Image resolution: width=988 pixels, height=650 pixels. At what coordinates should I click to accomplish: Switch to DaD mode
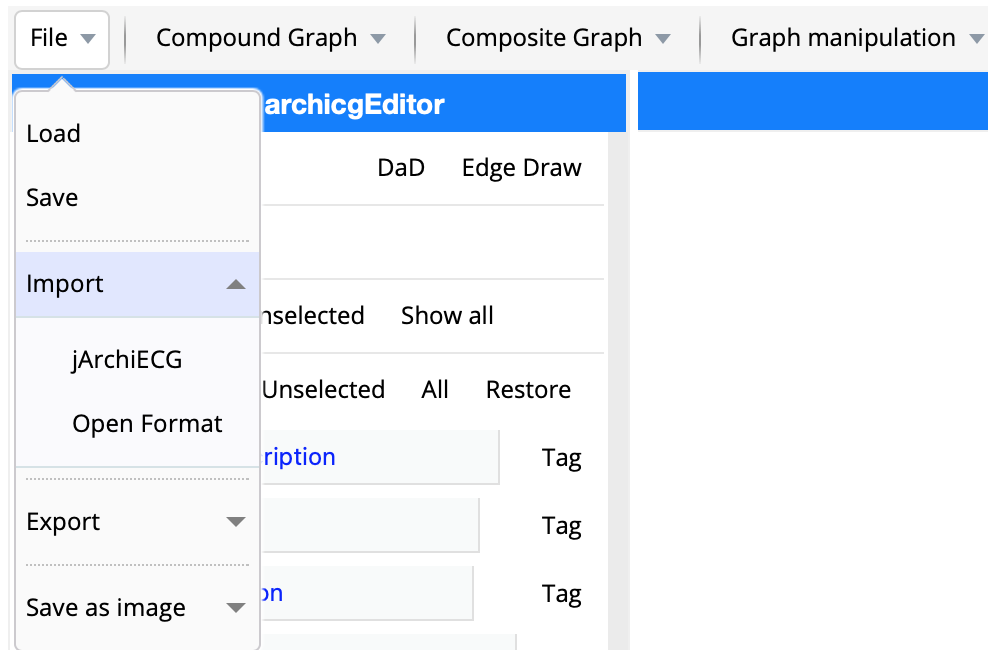click(x=401, y=168)
